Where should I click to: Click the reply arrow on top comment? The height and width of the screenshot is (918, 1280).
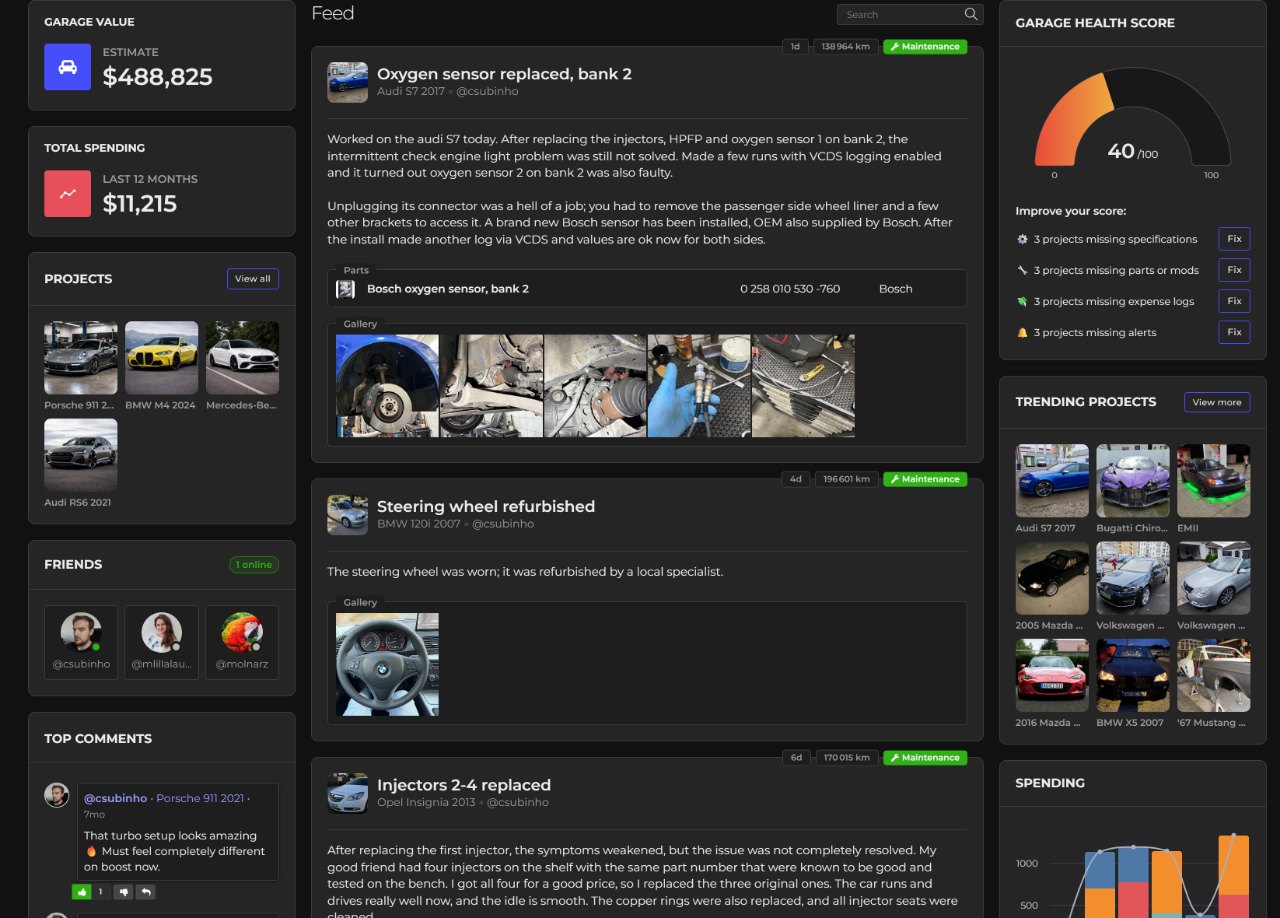146,891
